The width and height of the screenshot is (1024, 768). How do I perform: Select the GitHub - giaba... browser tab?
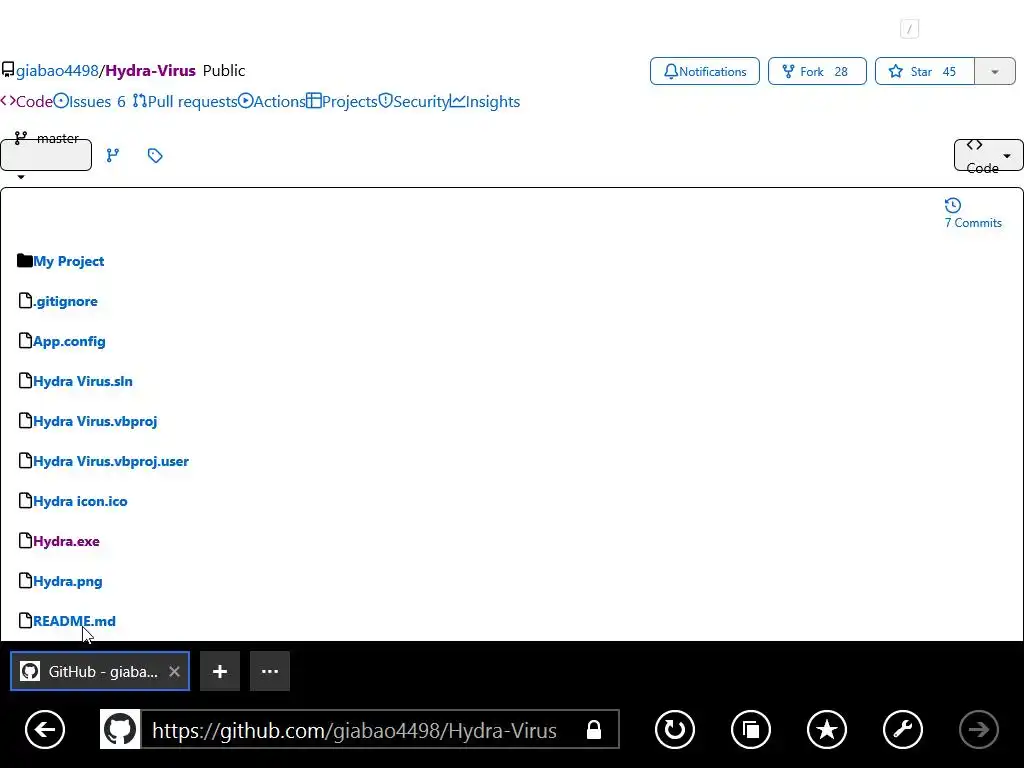pyautogui.click(x=100, y=671)
